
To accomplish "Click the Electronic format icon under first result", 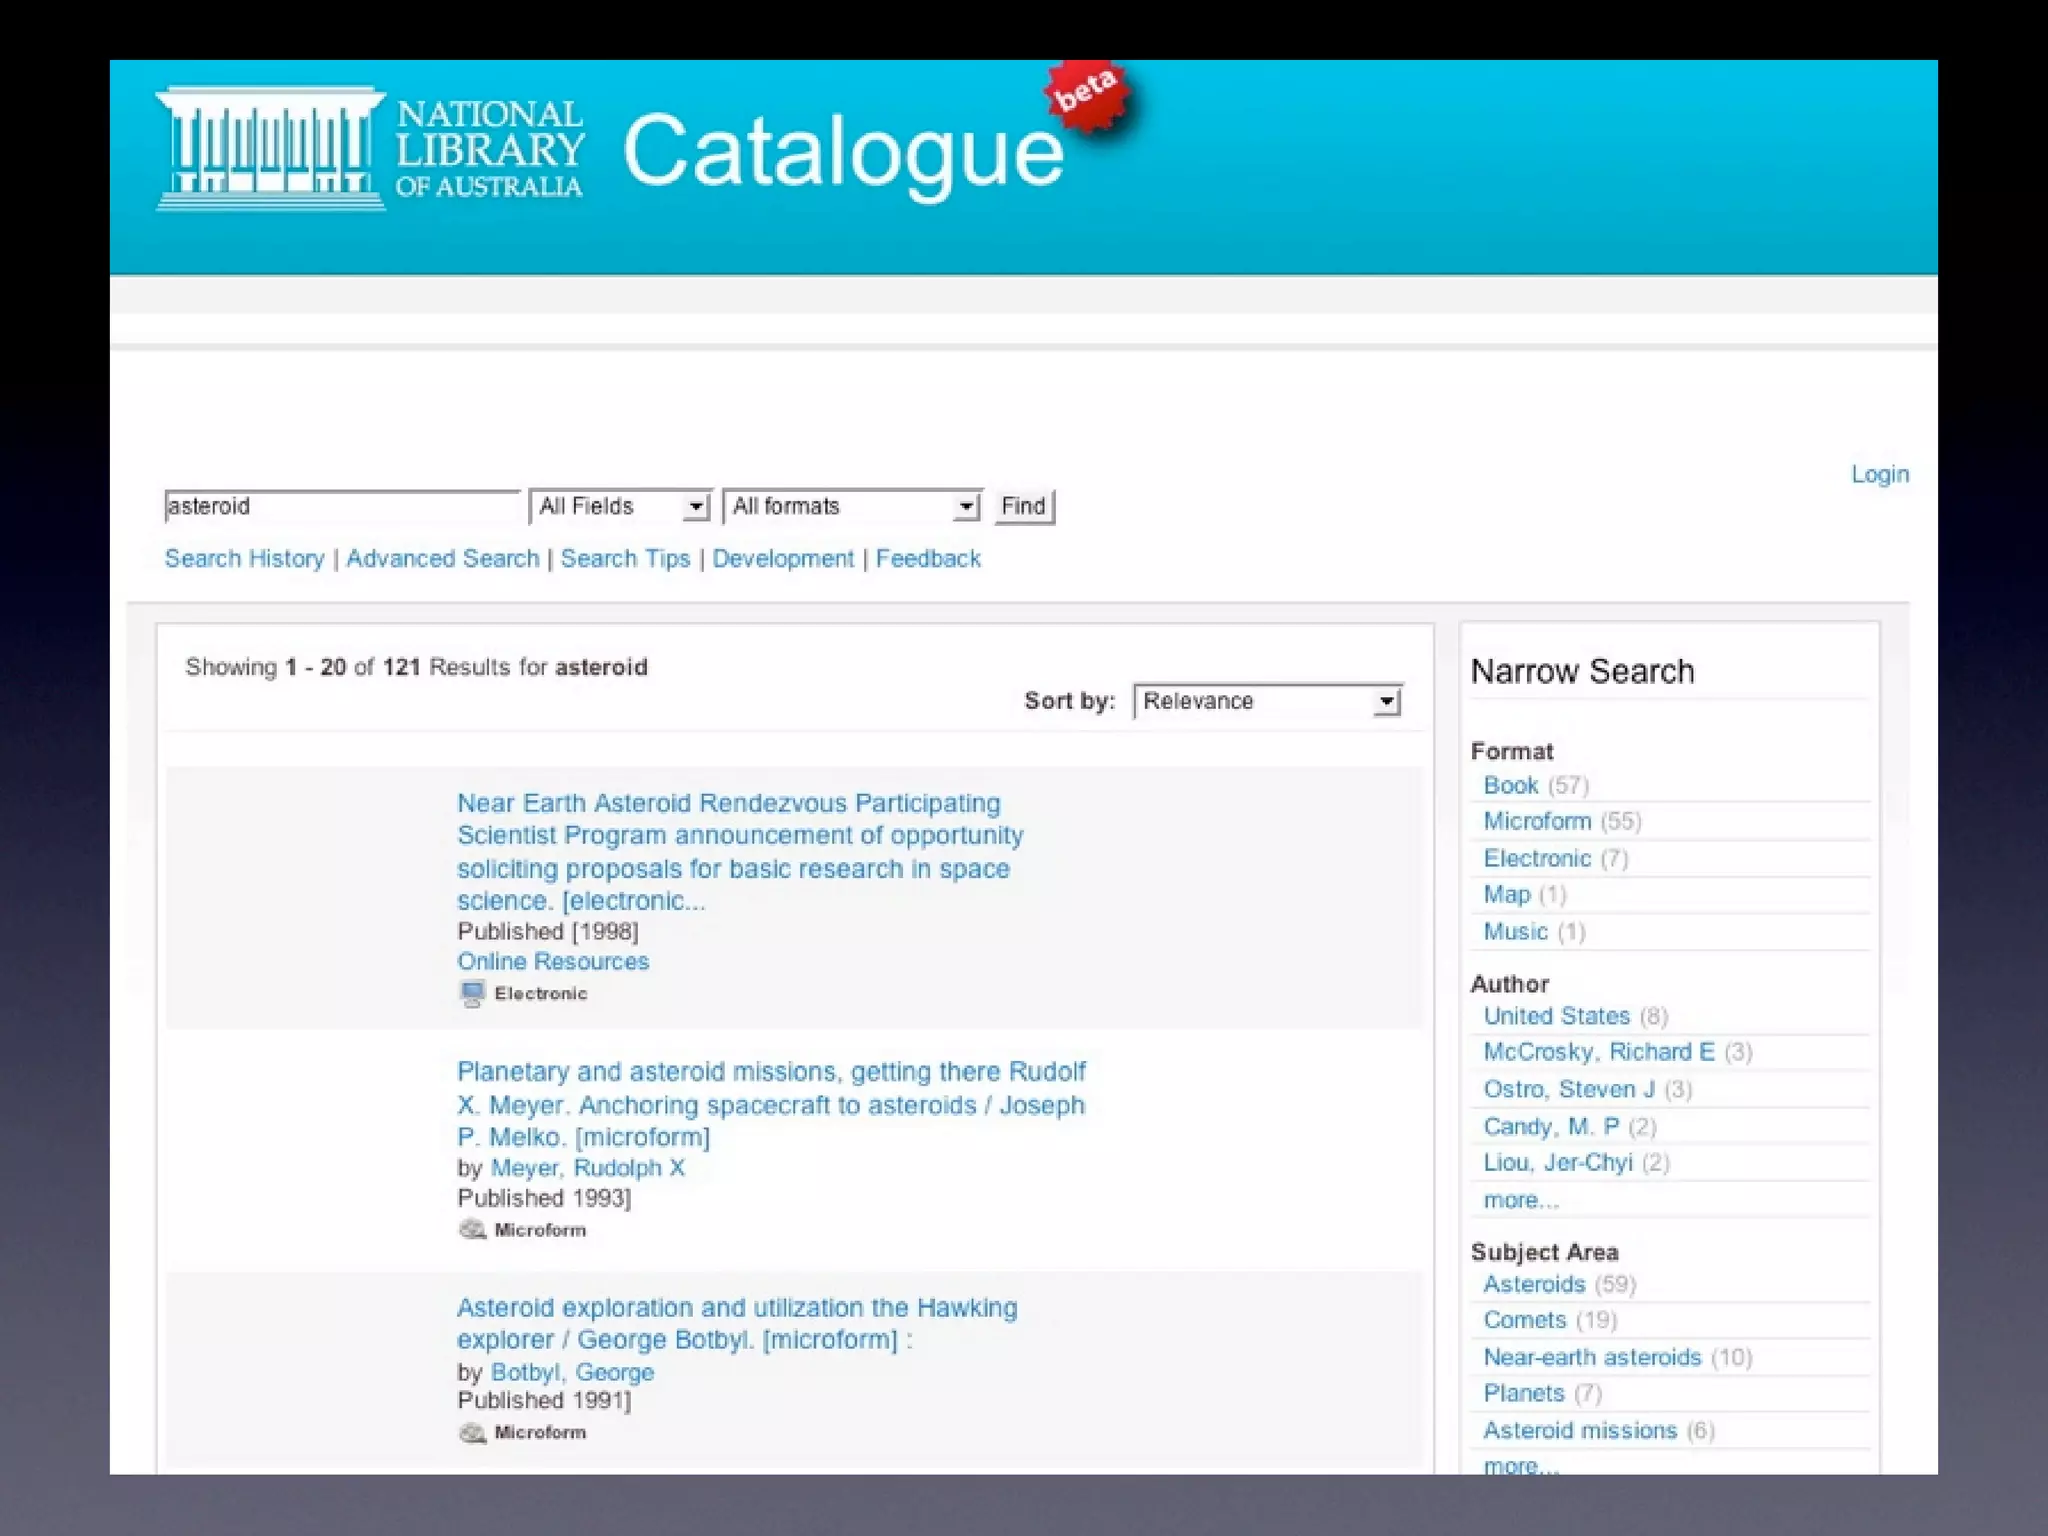I will pos(472,993).
